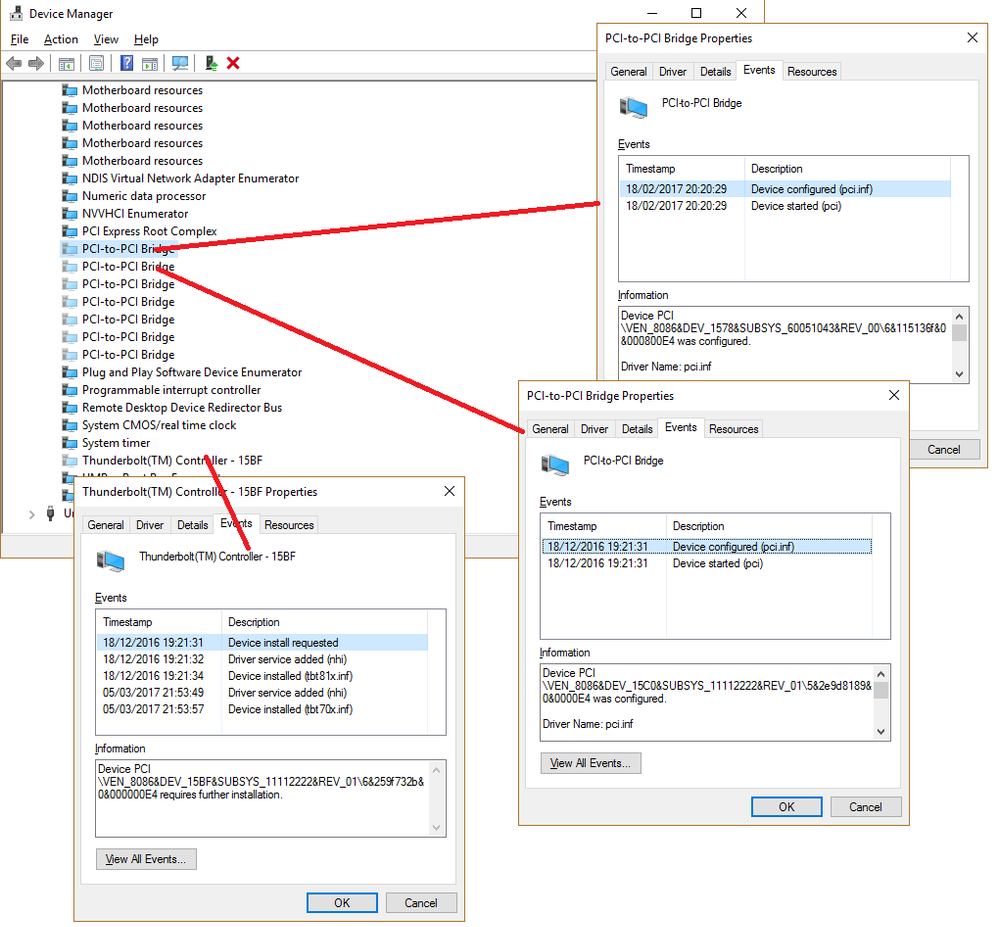Go back using the toolbar Back arrow

point(13,63)
